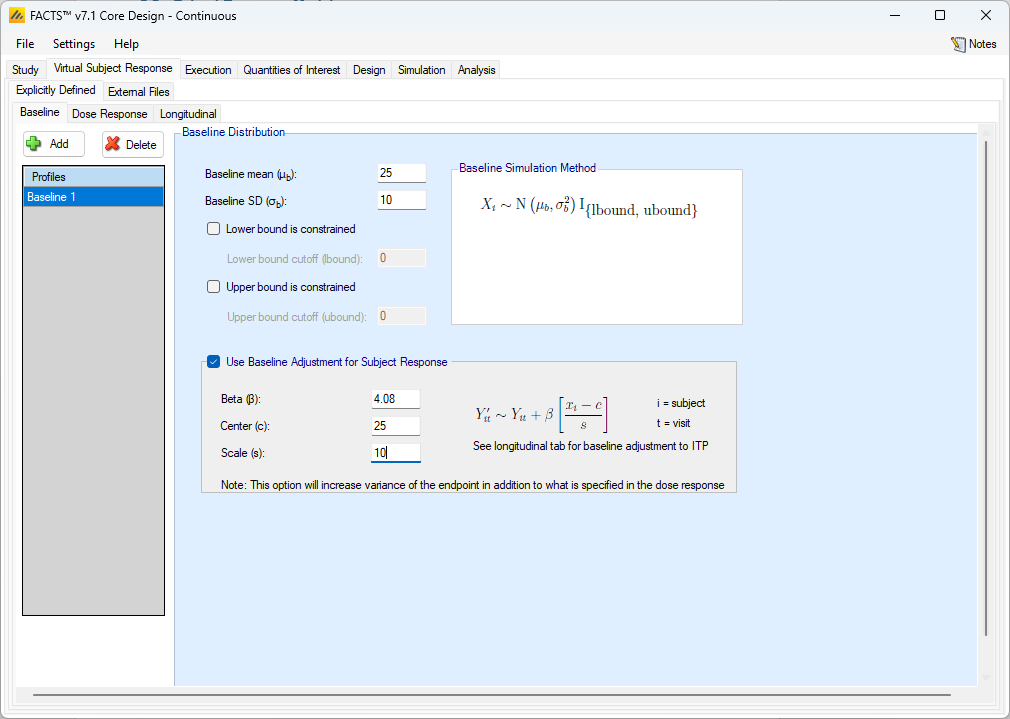Screen dimensions: 1010x719
Task: Open the Notes notepad icon
Action: point(958,44)
